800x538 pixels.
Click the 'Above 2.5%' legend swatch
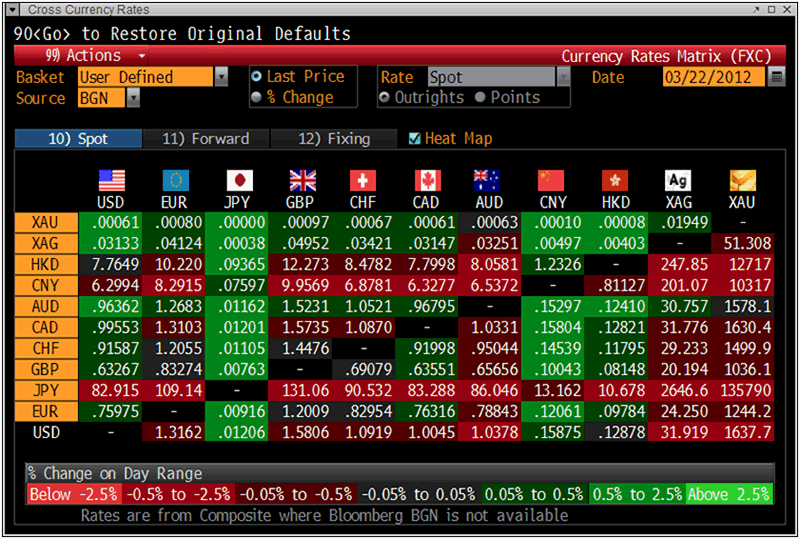[729, 494]
